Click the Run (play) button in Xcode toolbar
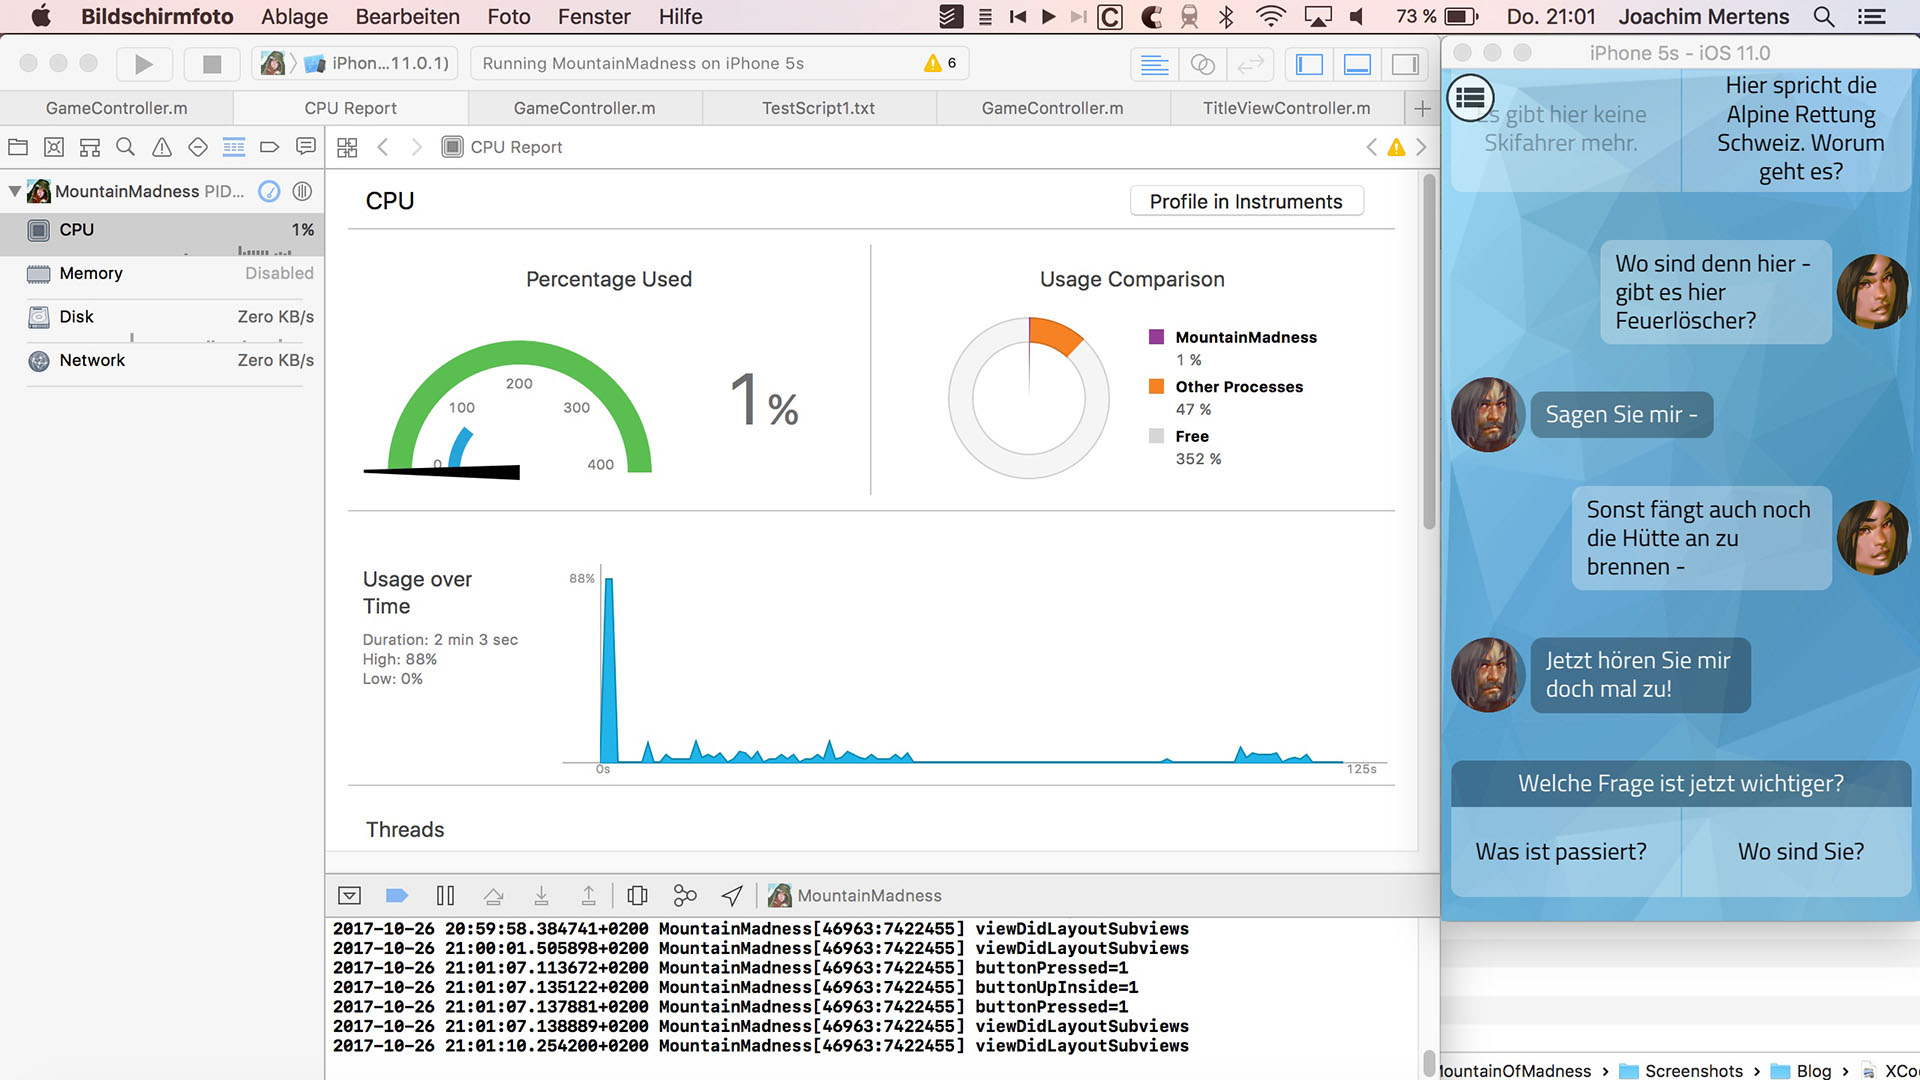The width and height of the screenshot is (1920, 1080). point(144,64)
